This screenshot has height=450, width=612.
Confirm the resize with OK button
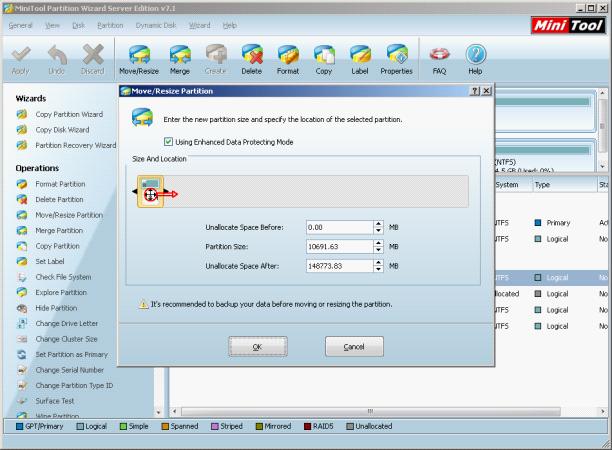point(258,347)
